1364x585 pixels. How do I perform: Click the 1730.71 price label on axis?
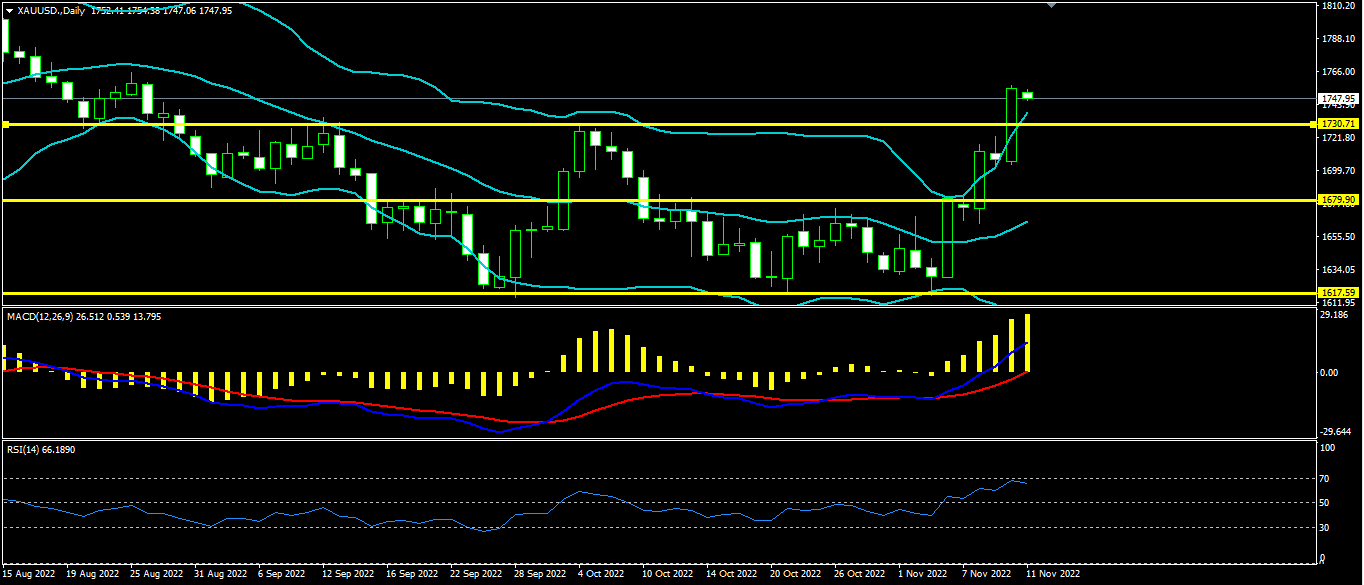pos(1337,124)
